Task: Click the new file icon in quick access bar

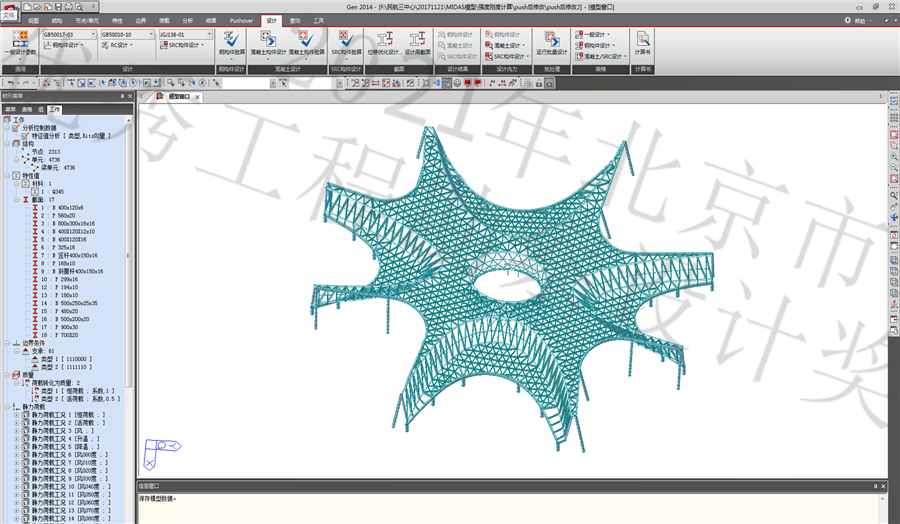Action: pos(28,7)
